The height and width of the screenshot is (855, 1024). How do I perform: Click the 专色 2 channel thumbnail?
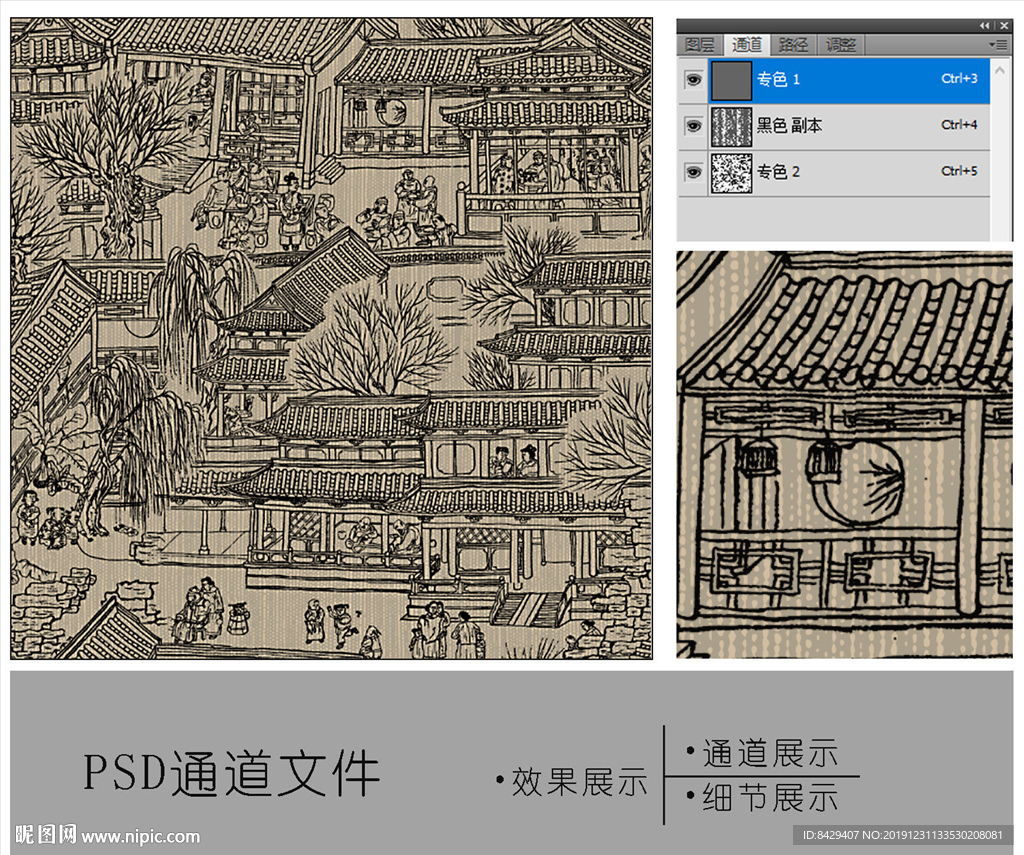[731, 172]
